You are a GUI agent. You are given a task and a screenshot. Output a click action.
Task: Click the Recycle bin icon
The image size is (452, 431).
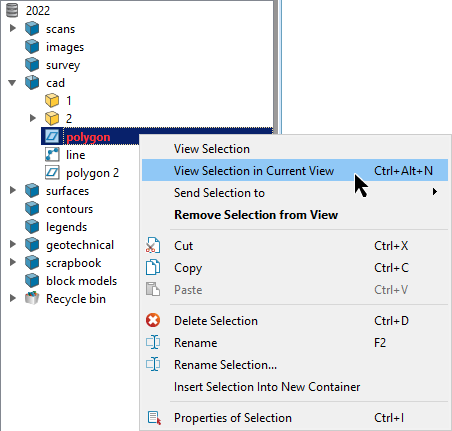tap(32, 298)
